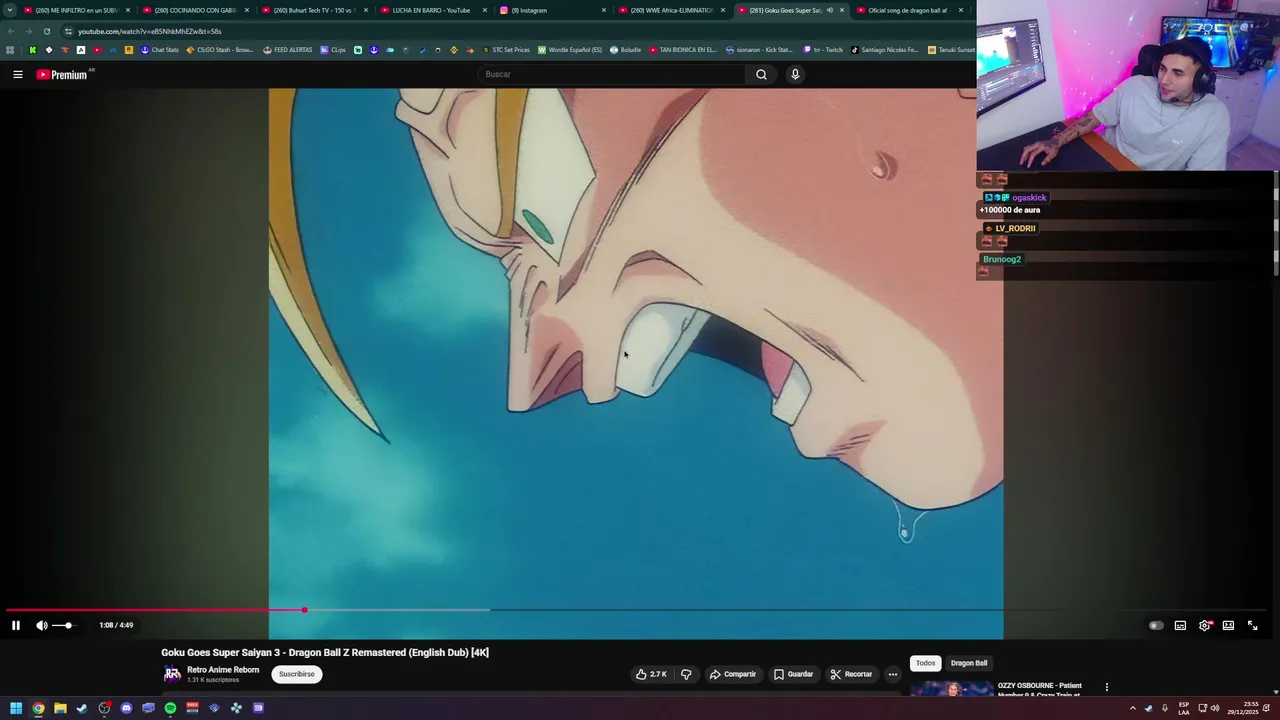The image size is (1280, 720).
Task: Click the Buscar search field
Action: click(612, 74)
